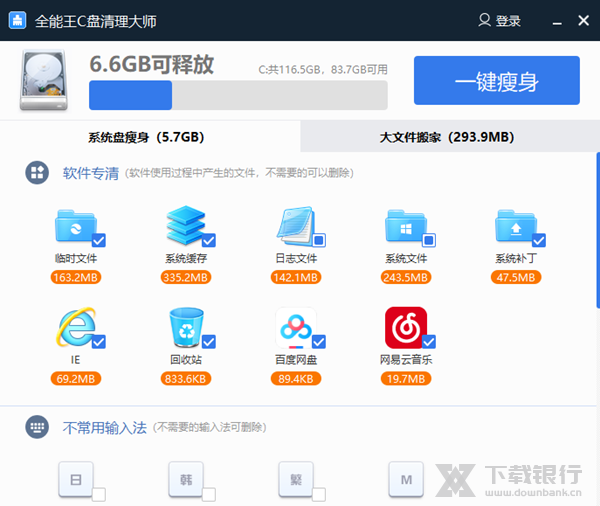600x506 pixels.
Task: Click the Korean 韩 input method icon
Action: pos(186,479)
